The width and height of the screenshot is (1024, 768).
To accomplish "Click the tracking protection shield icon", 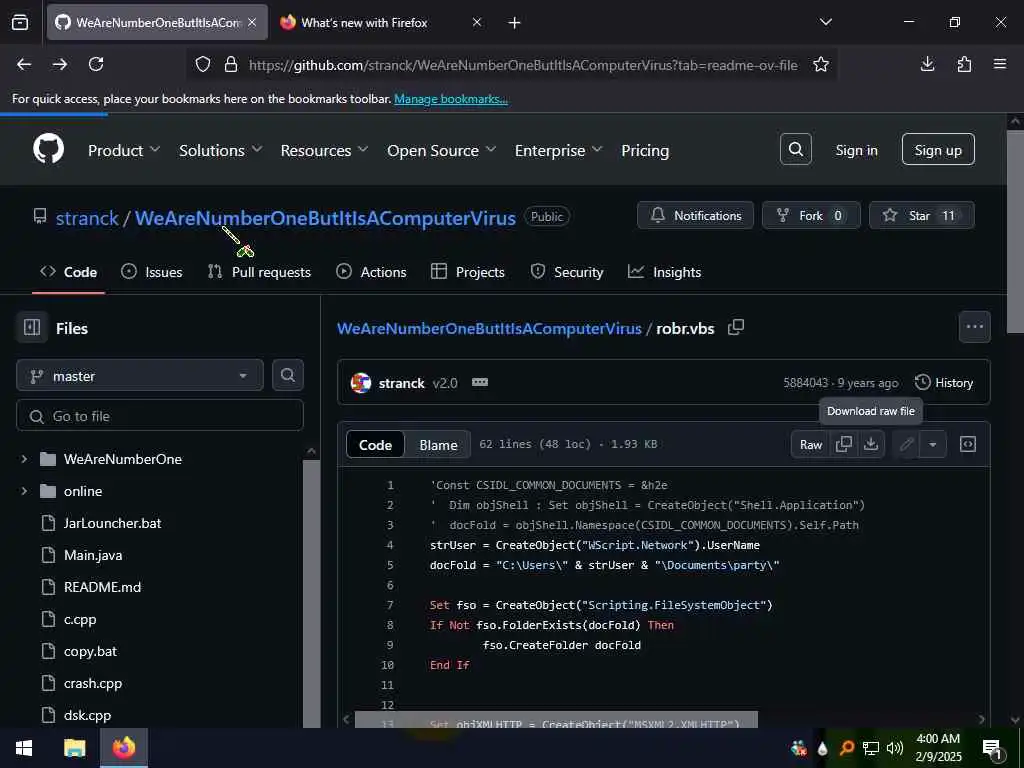I will (203, 64).
